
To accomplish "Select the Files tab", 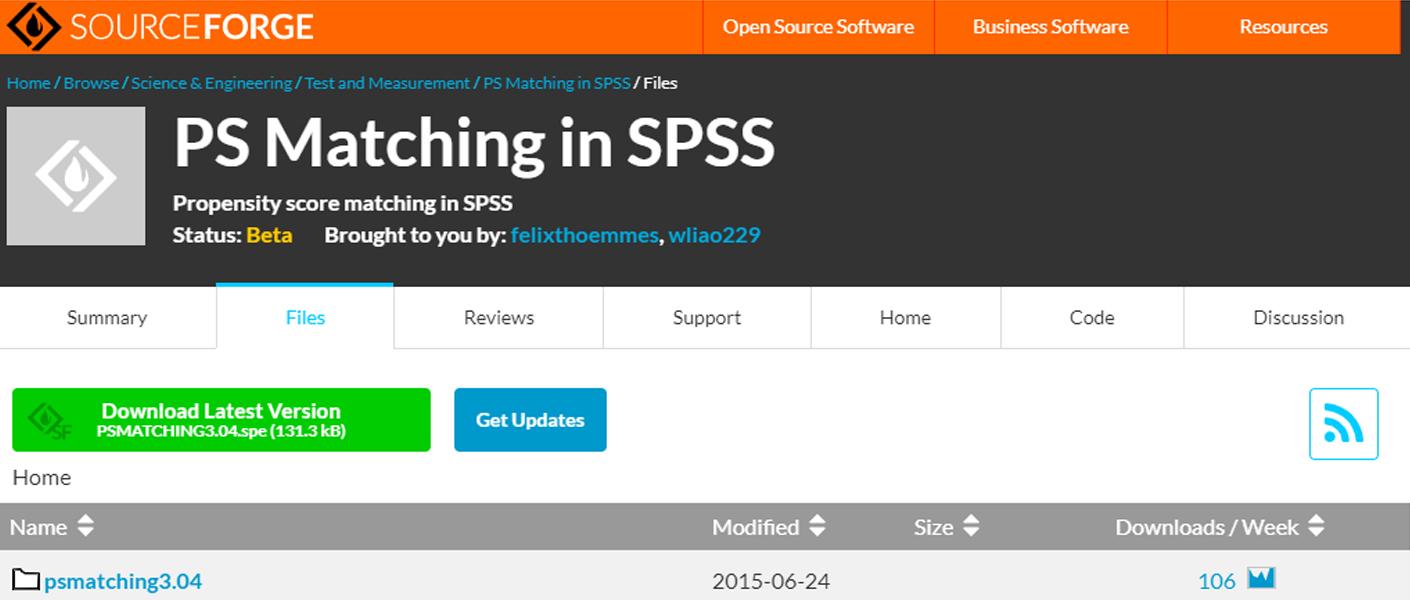I will click(x=305, y=318).
